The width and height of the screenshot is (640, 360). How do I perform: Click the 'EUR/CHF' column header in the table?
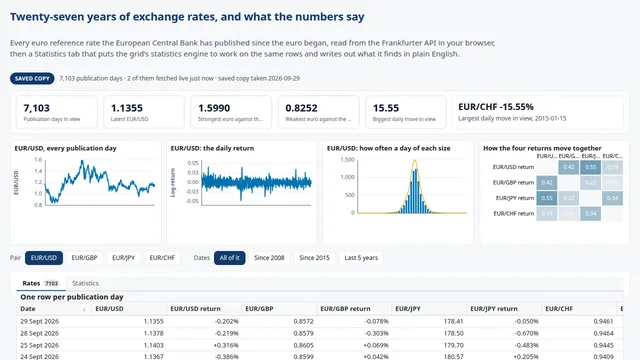pyautogui.click(x=579, y=309)
